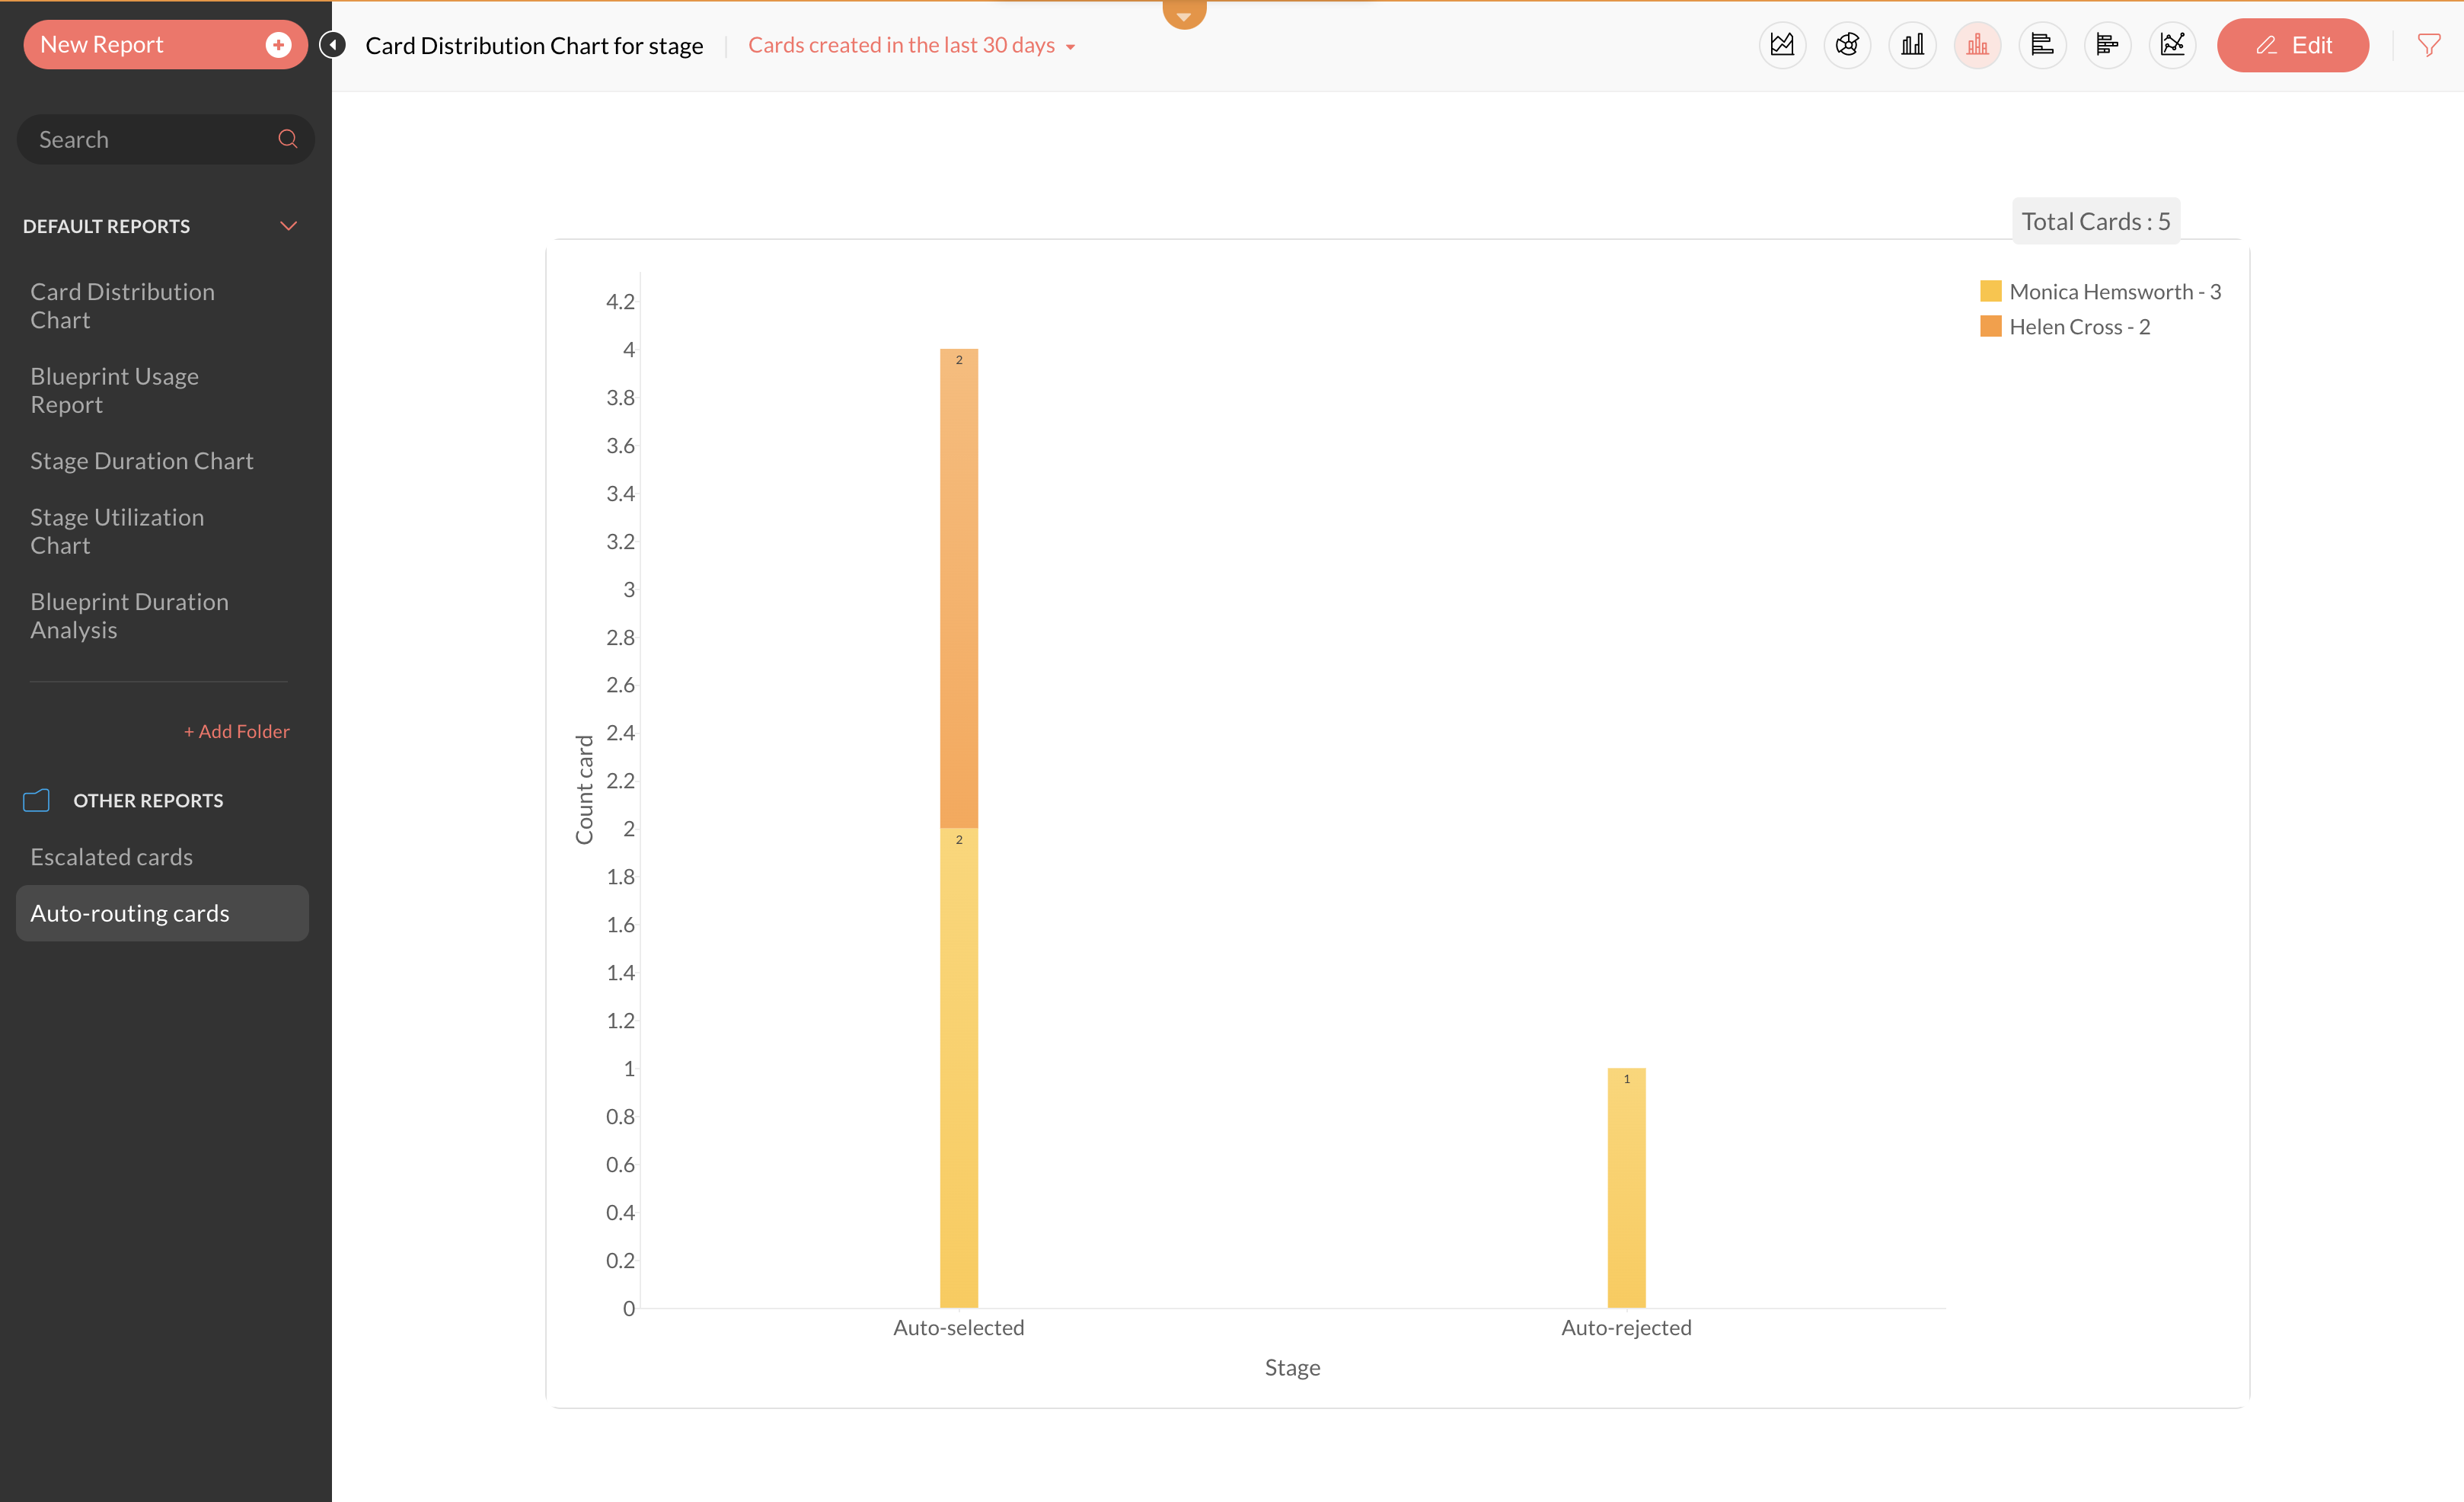2464x1502 pixels.
Task: Open the filter funnel icon
Action: tap(2428, 45)
